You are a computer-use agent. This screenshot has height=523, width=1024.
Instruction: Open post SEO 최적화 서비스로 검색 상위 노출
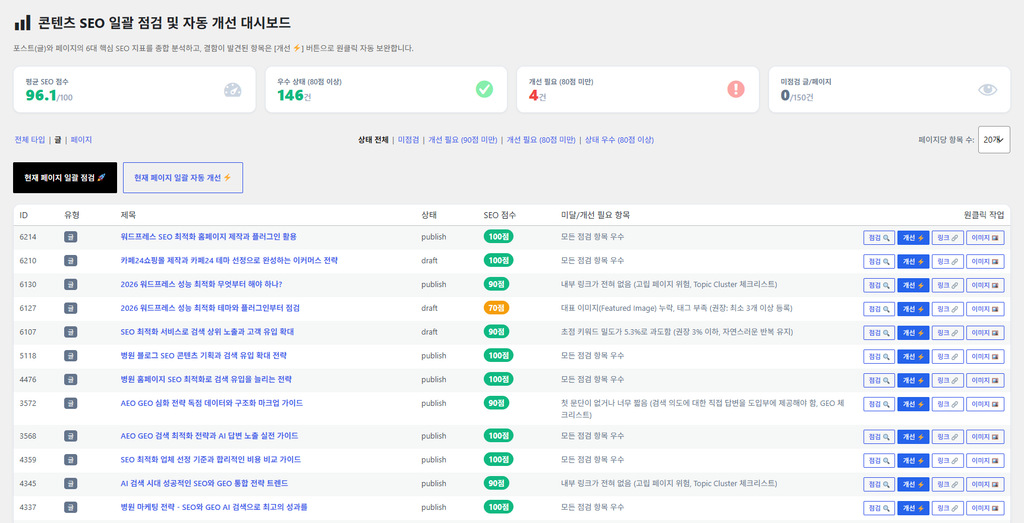(x=207, y=332)
